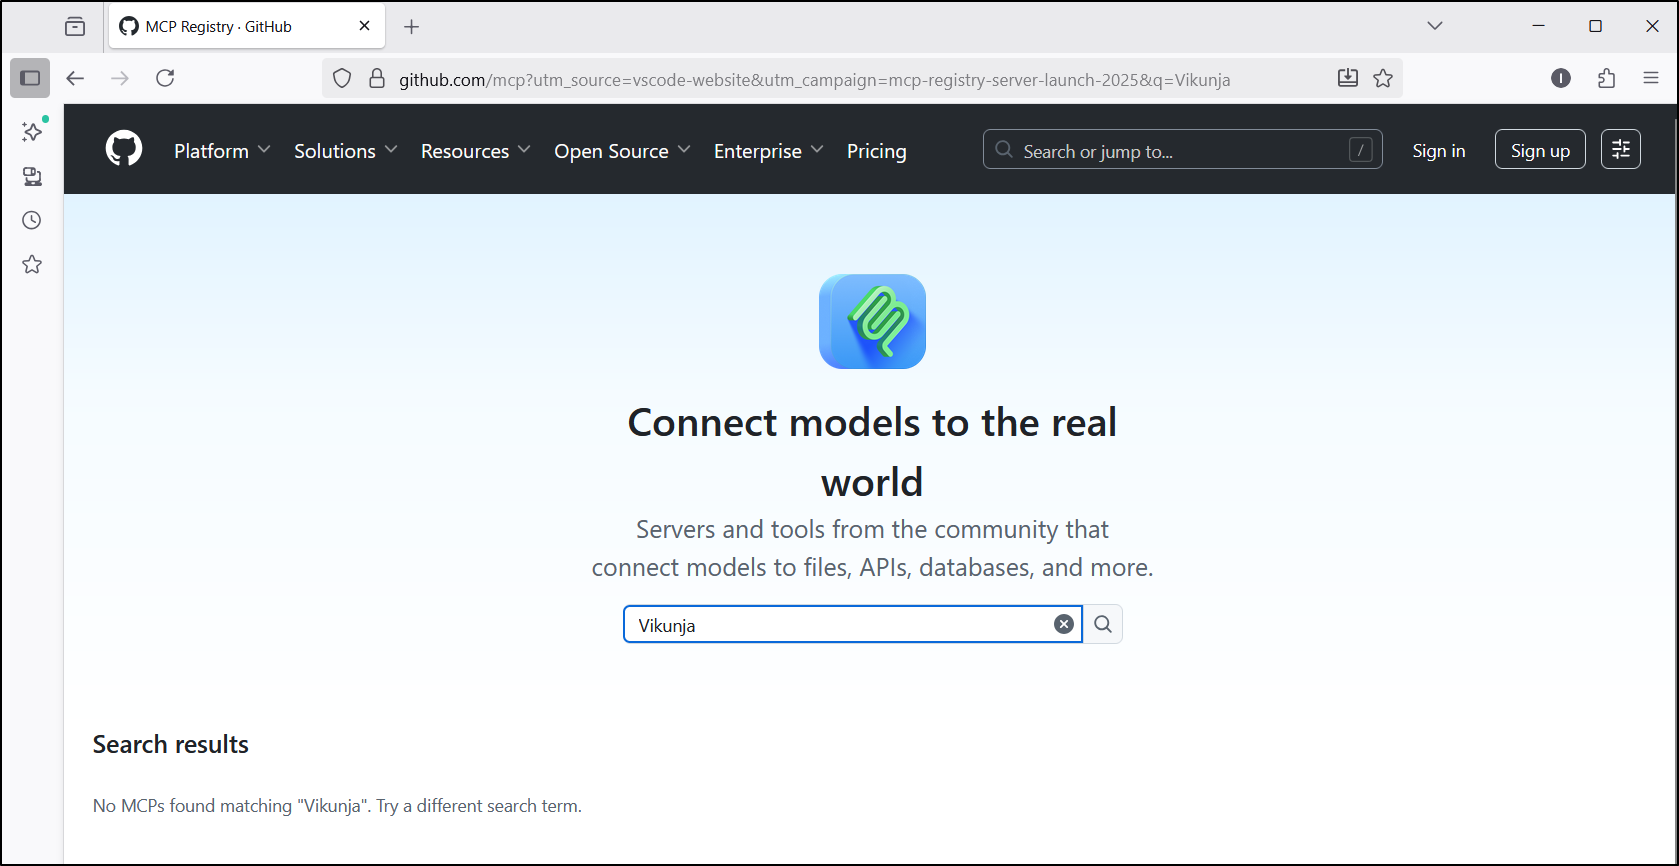Screen dimensions: 1679x866
Task: Reload the current page
Action: [165, 78]
